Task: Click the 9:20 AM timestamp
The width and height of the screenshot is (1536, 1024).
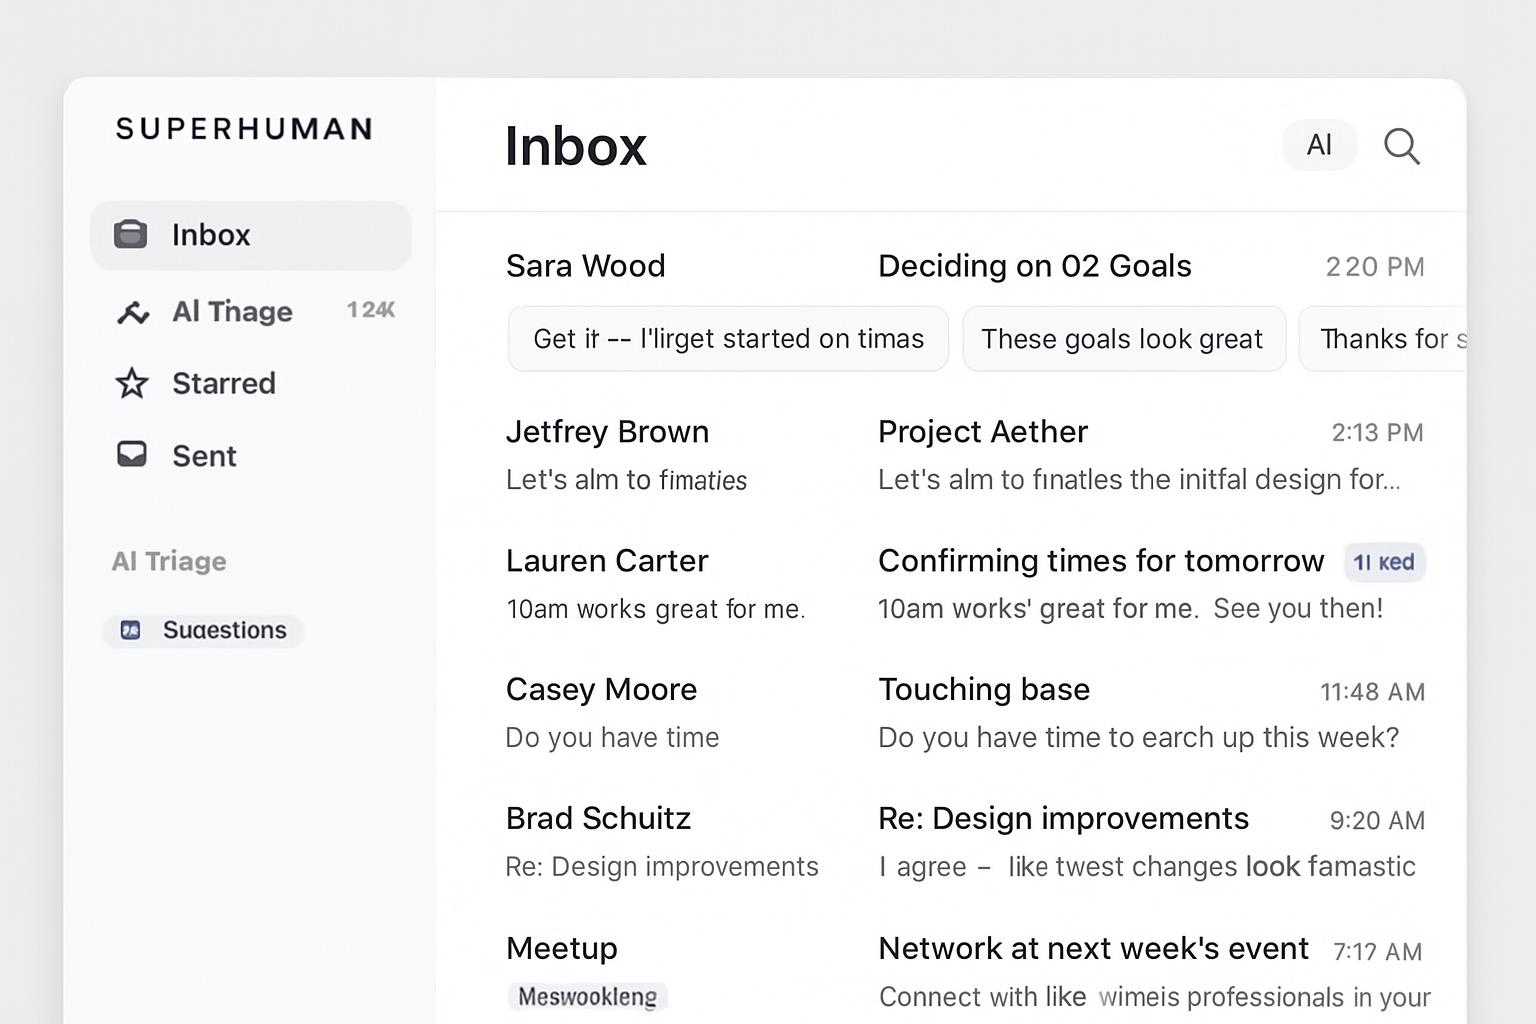Action: 1377,821
